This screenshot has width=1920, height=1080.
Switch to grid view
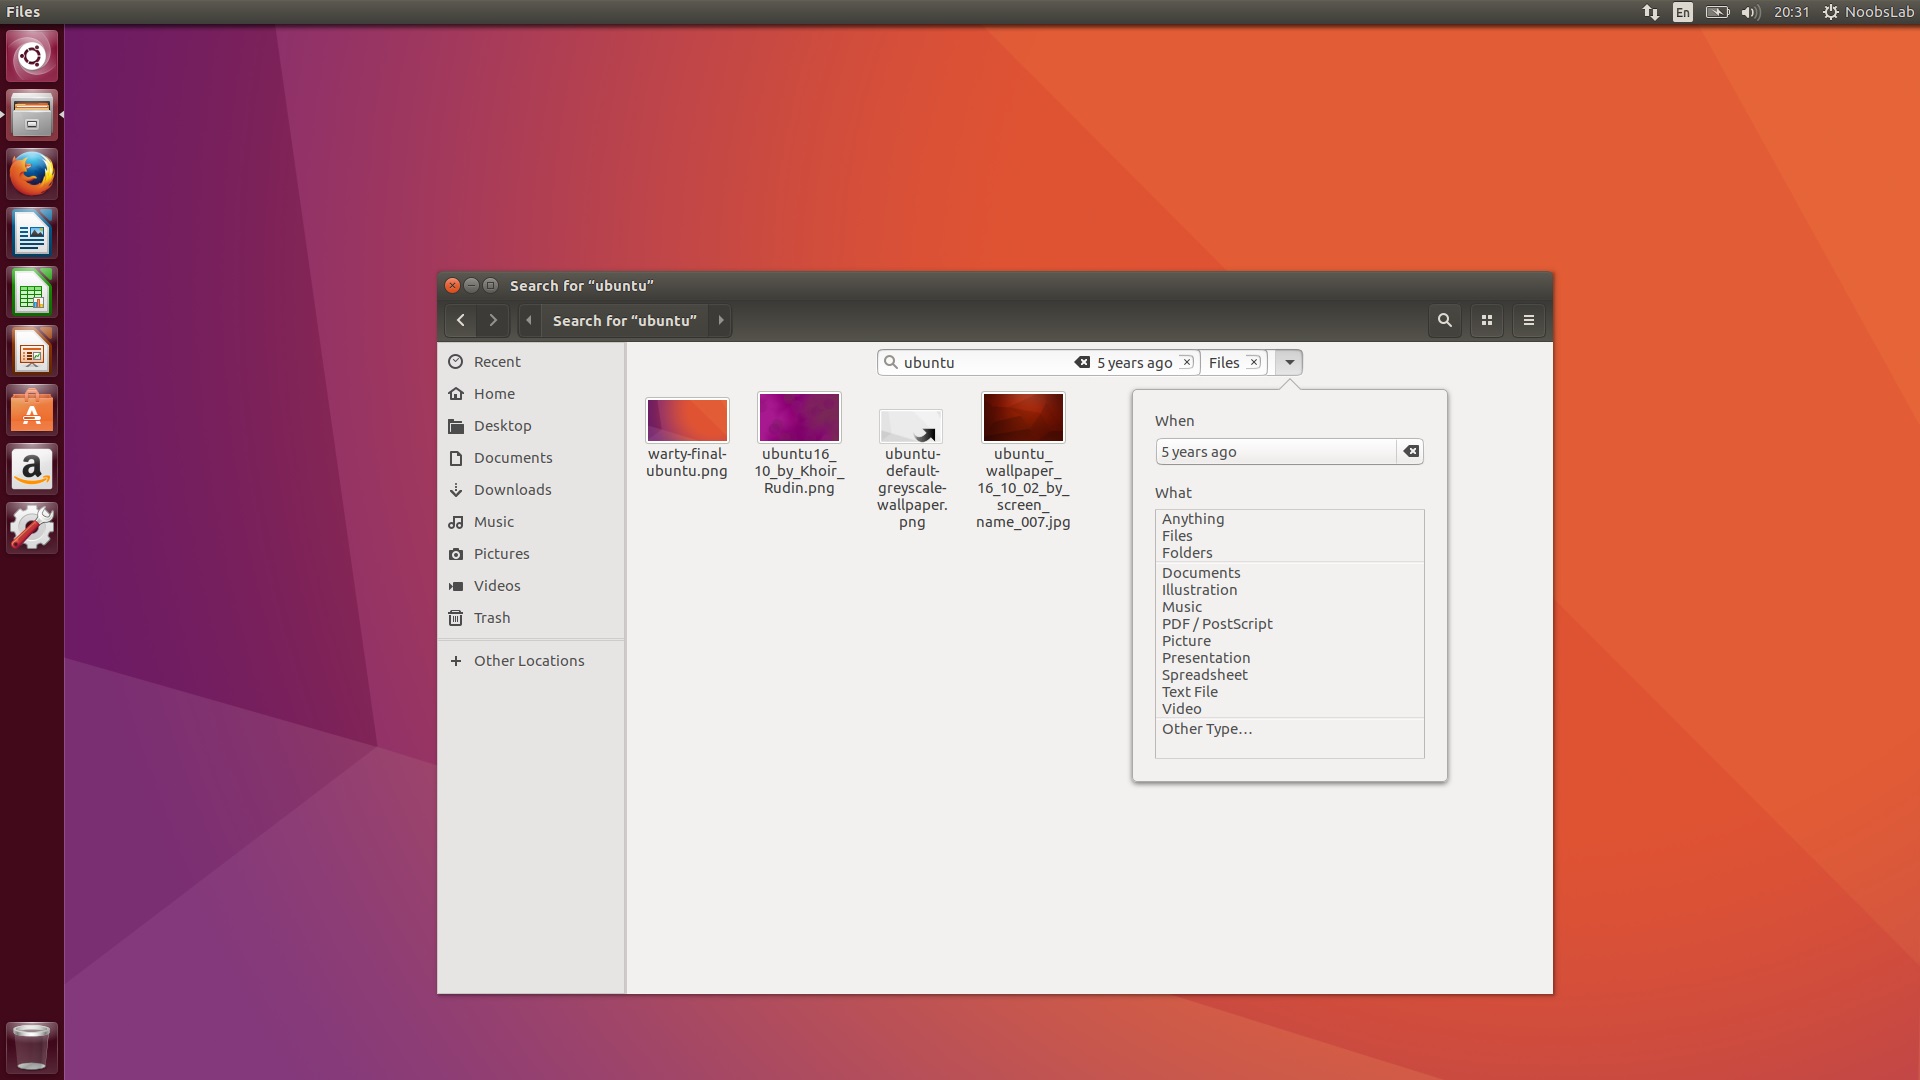pyautogui.click(x=1486, y=320)
